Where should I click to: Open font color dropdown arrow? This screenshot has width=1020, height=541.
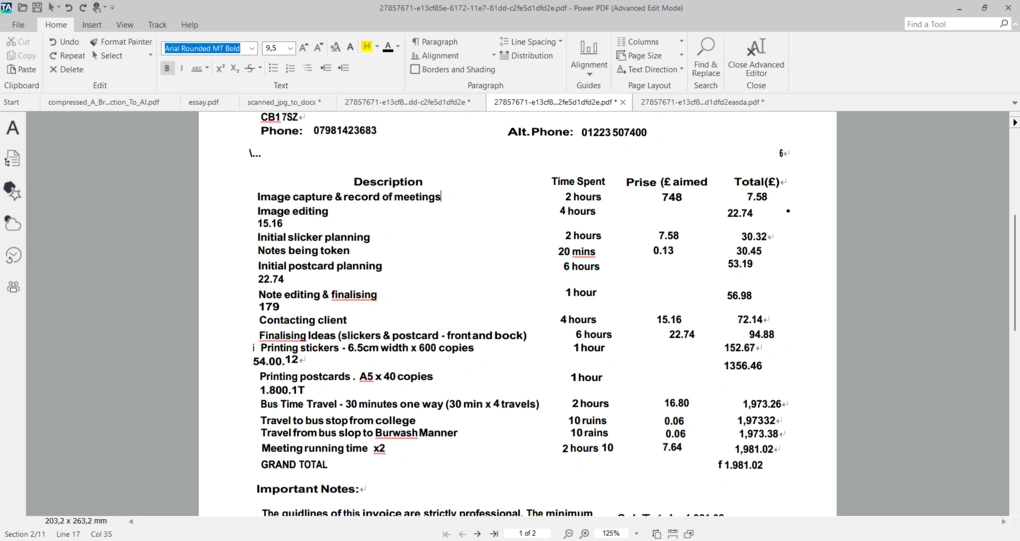397,47
